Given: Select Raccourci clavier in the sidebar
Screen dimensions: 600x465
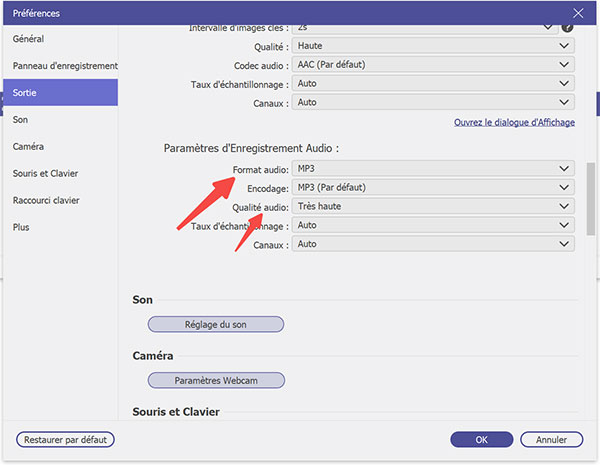Looking at the screenshot, I should point(46,200).
